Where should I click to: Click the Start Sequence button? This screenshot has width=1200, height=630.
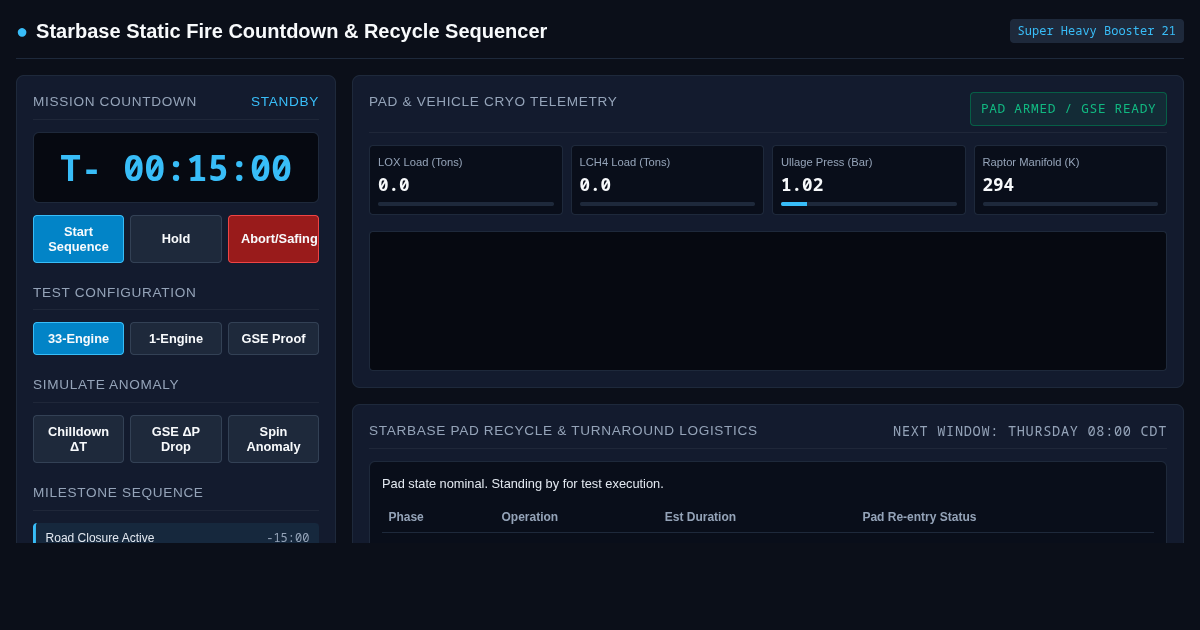tap(78, 239)
